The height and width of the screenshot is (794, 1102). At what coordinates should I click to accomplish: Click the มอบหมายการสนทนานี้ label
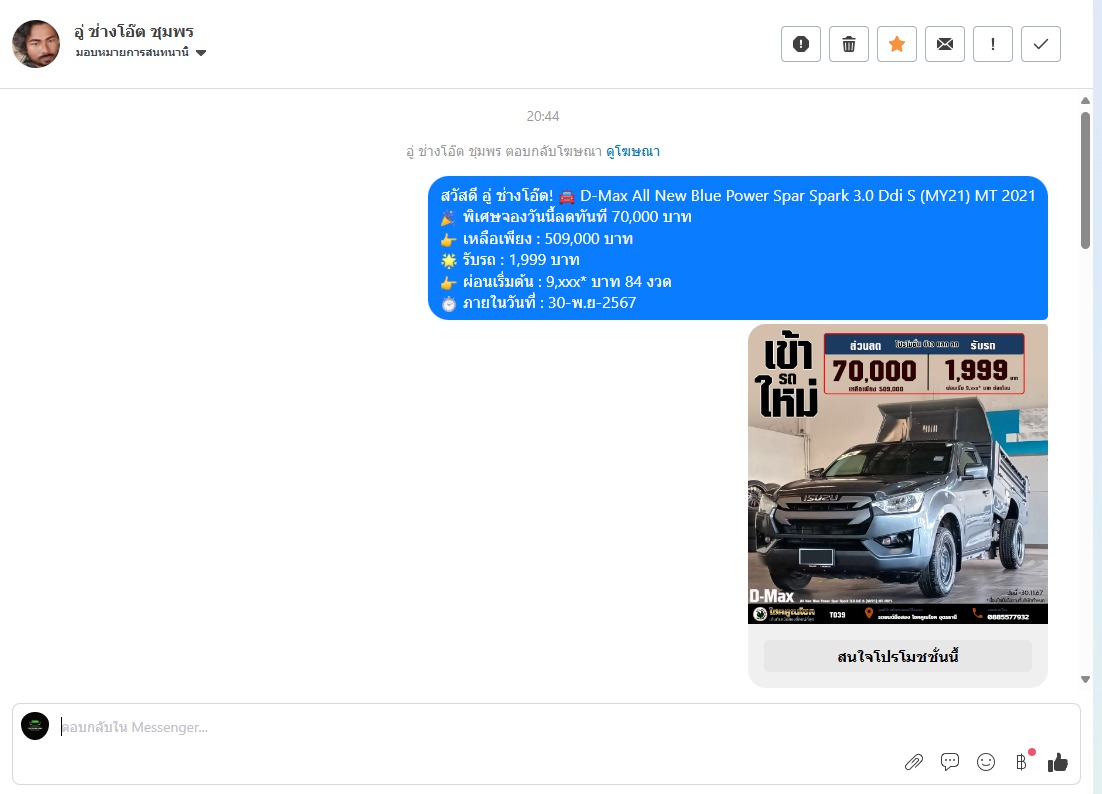(x=132, y=53)
